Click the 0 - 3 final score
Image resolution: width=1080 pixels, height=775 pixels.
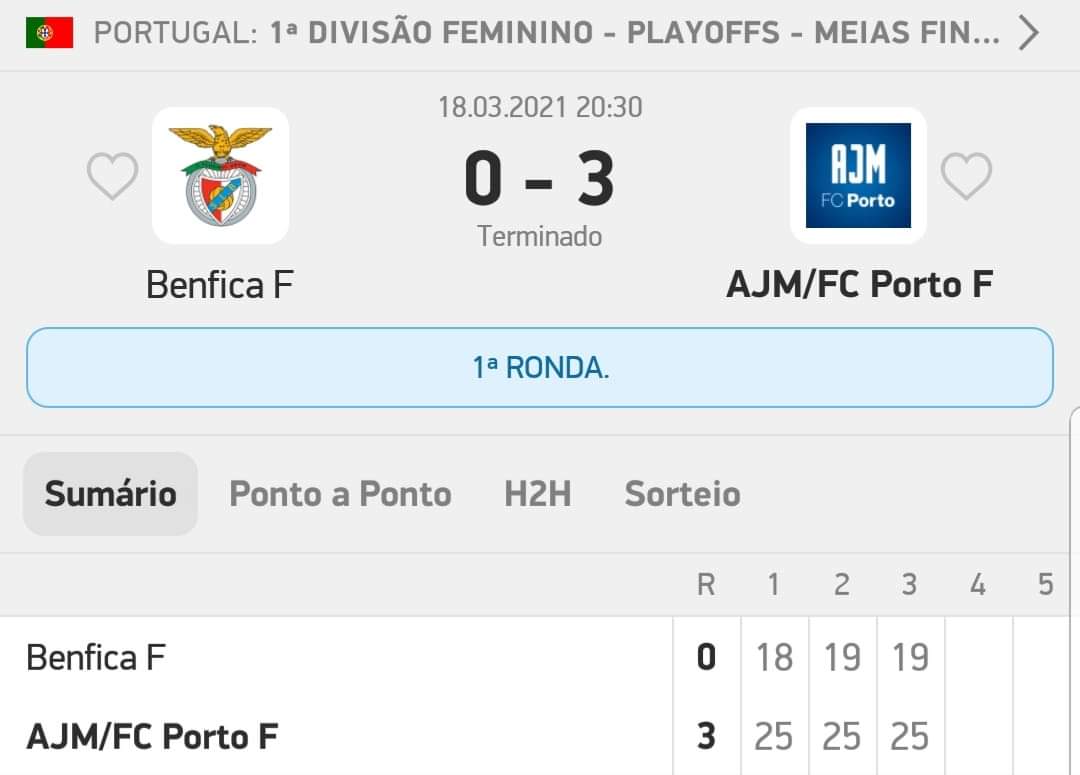539,179
